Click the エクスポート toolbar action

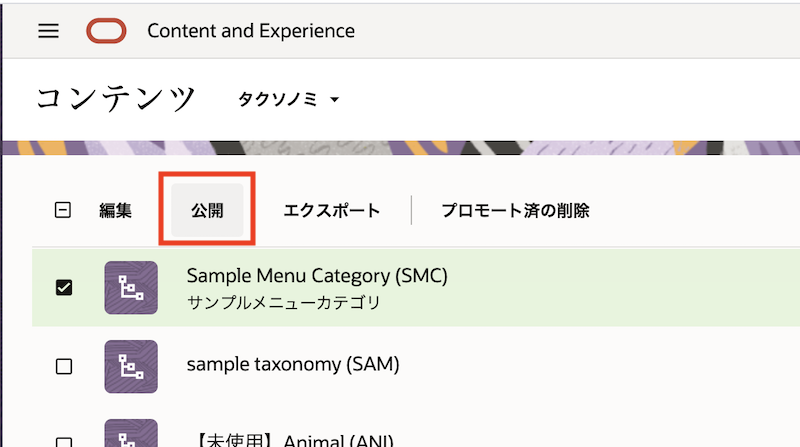[x=332, y=211]
